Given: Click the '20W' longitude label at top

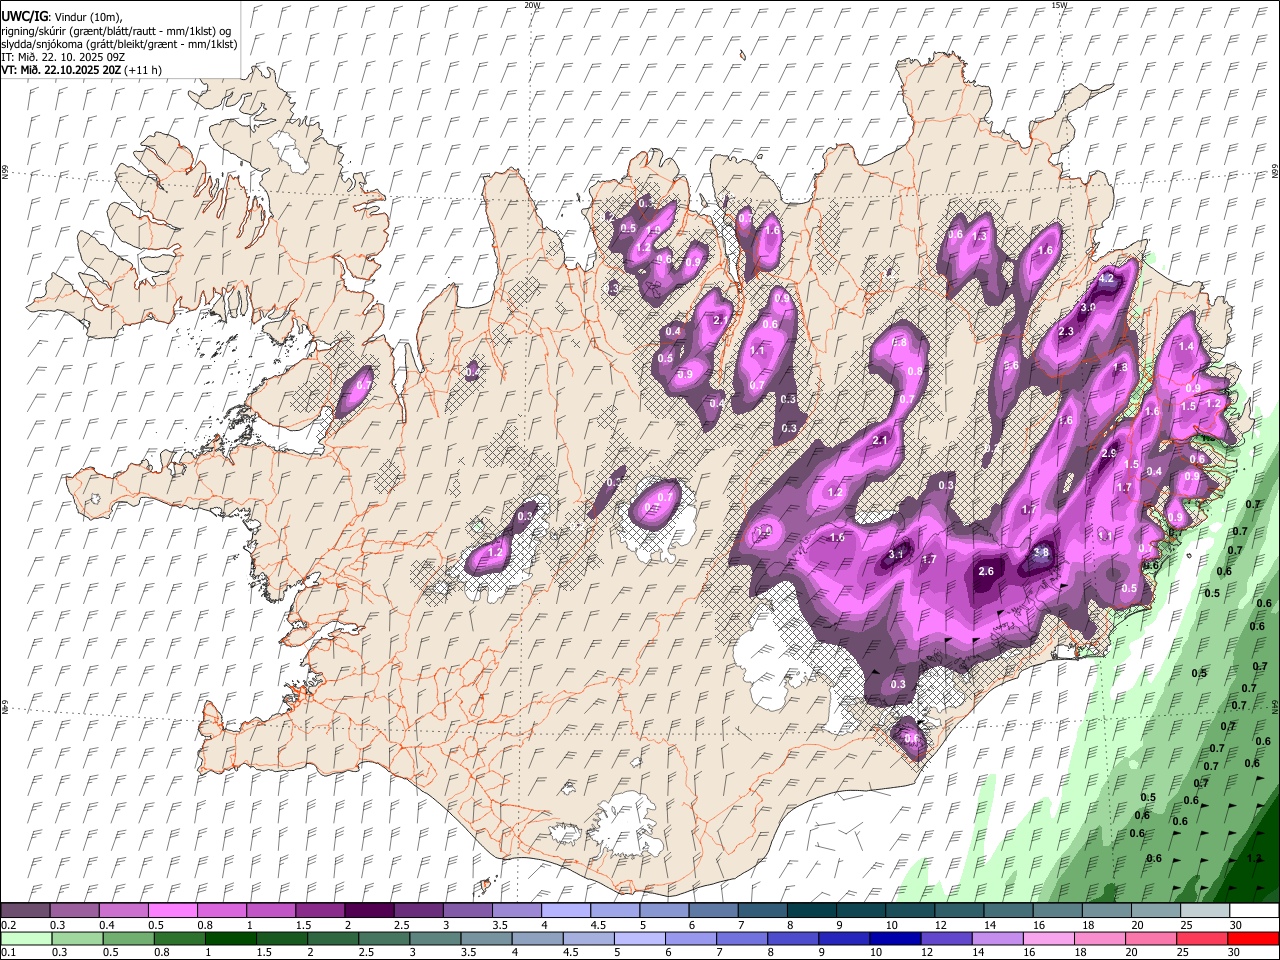Looking at the screenshot, I should (x=532, y=5).
